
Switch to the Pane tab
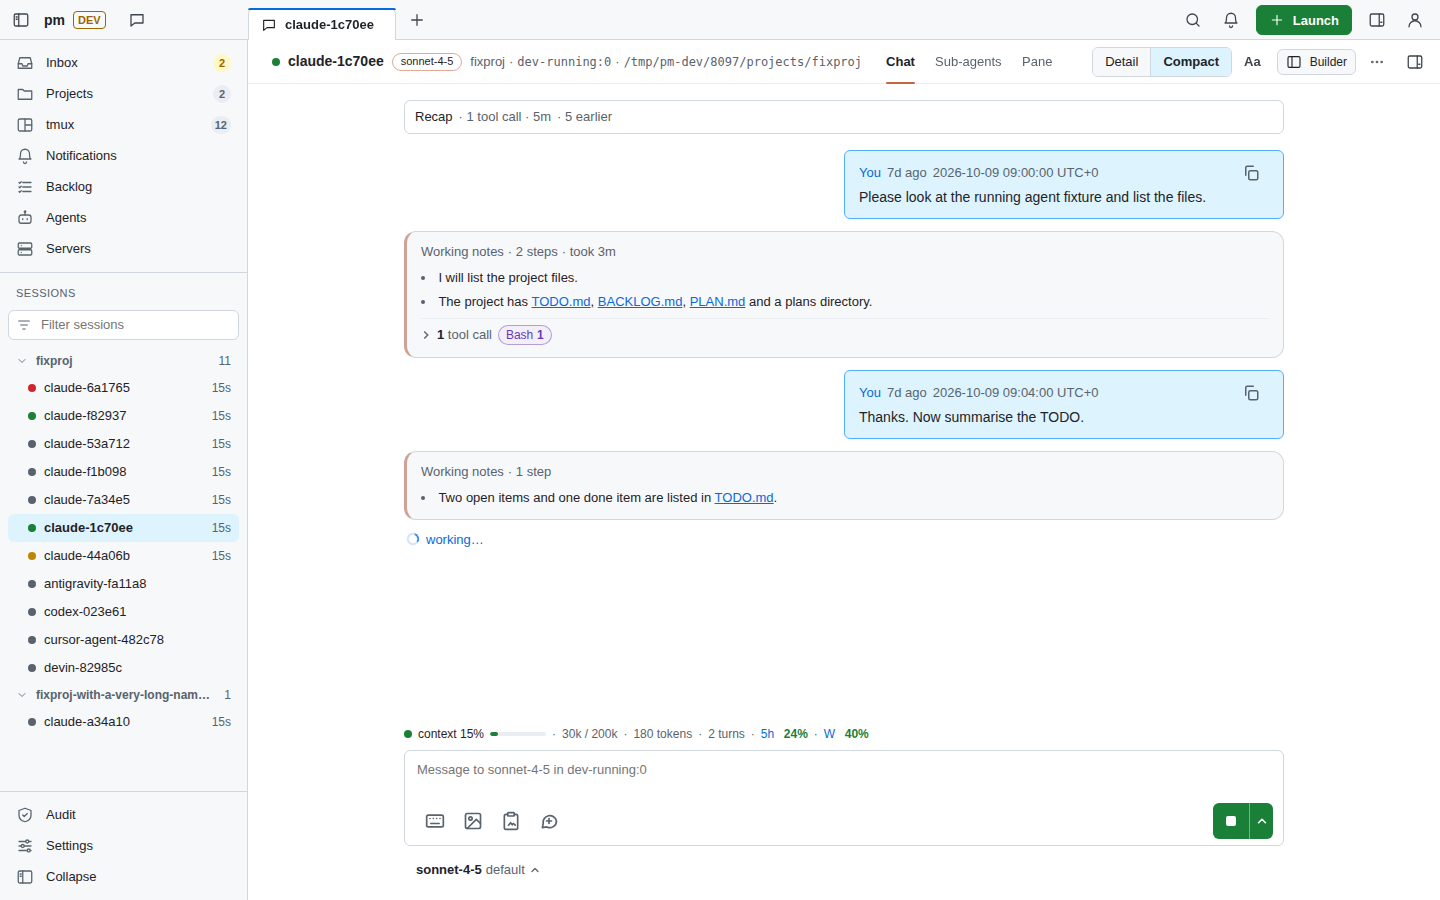[1037, 62]
